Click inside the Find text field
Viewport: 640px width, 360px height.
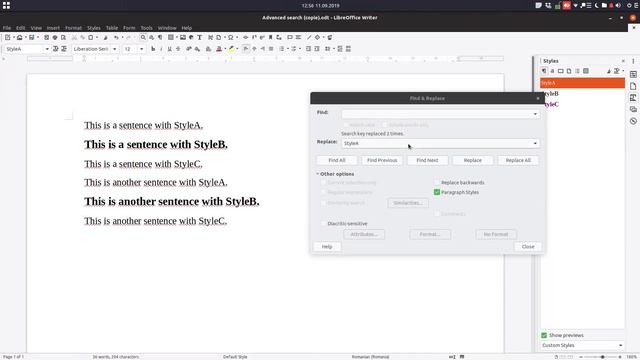[437, 114]
